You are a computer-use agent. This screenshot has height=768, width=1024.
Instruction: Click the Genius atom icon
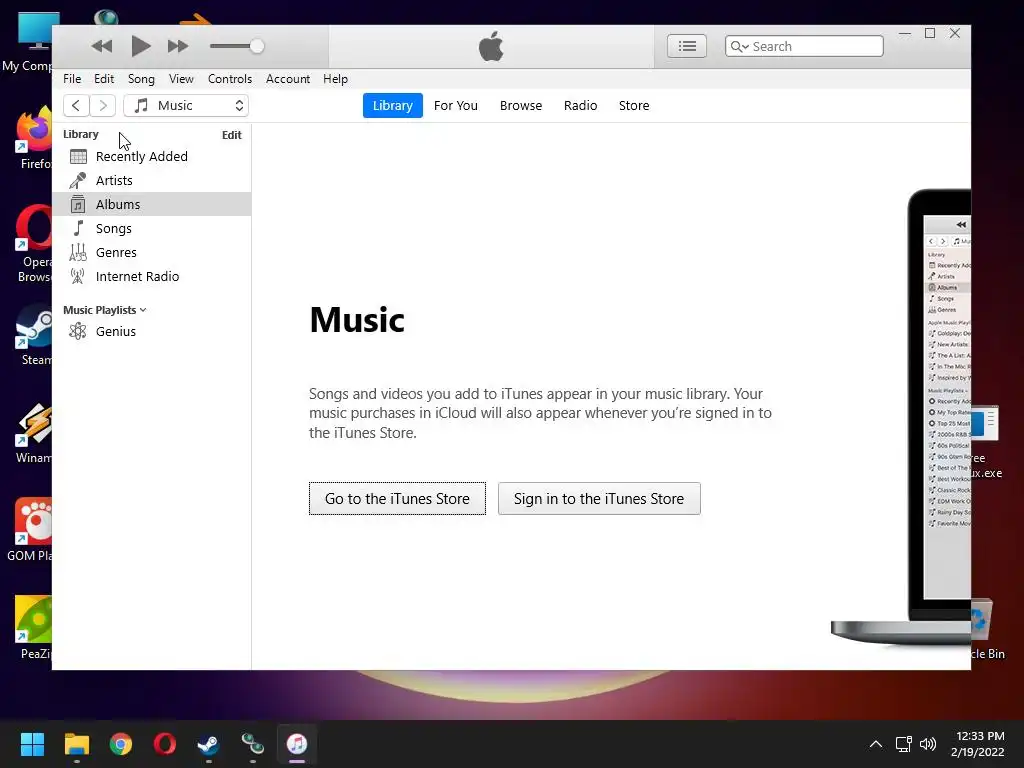(x=78, y=331)
